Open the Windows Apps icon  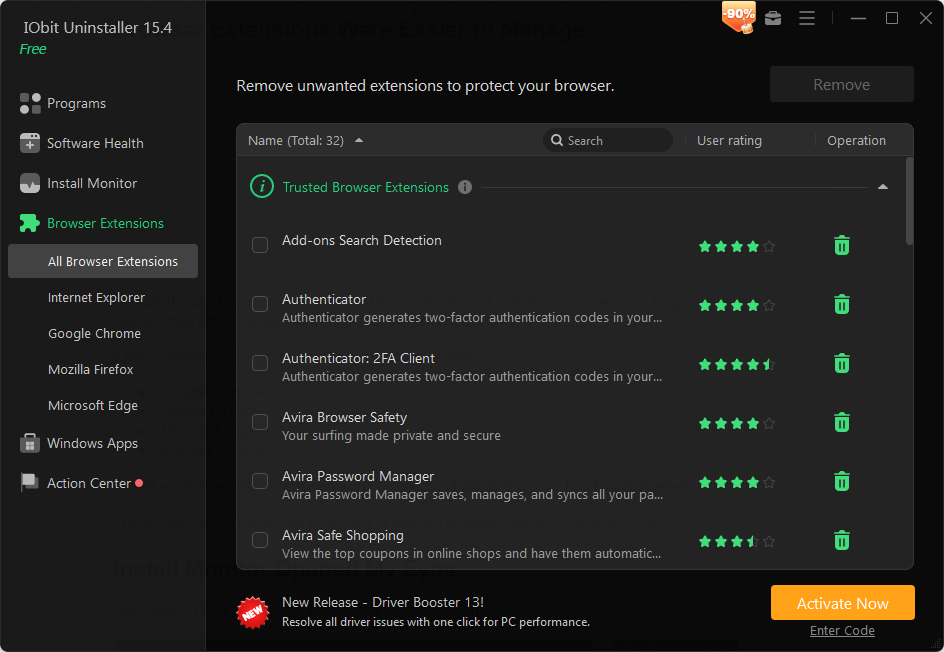[30, 443]
